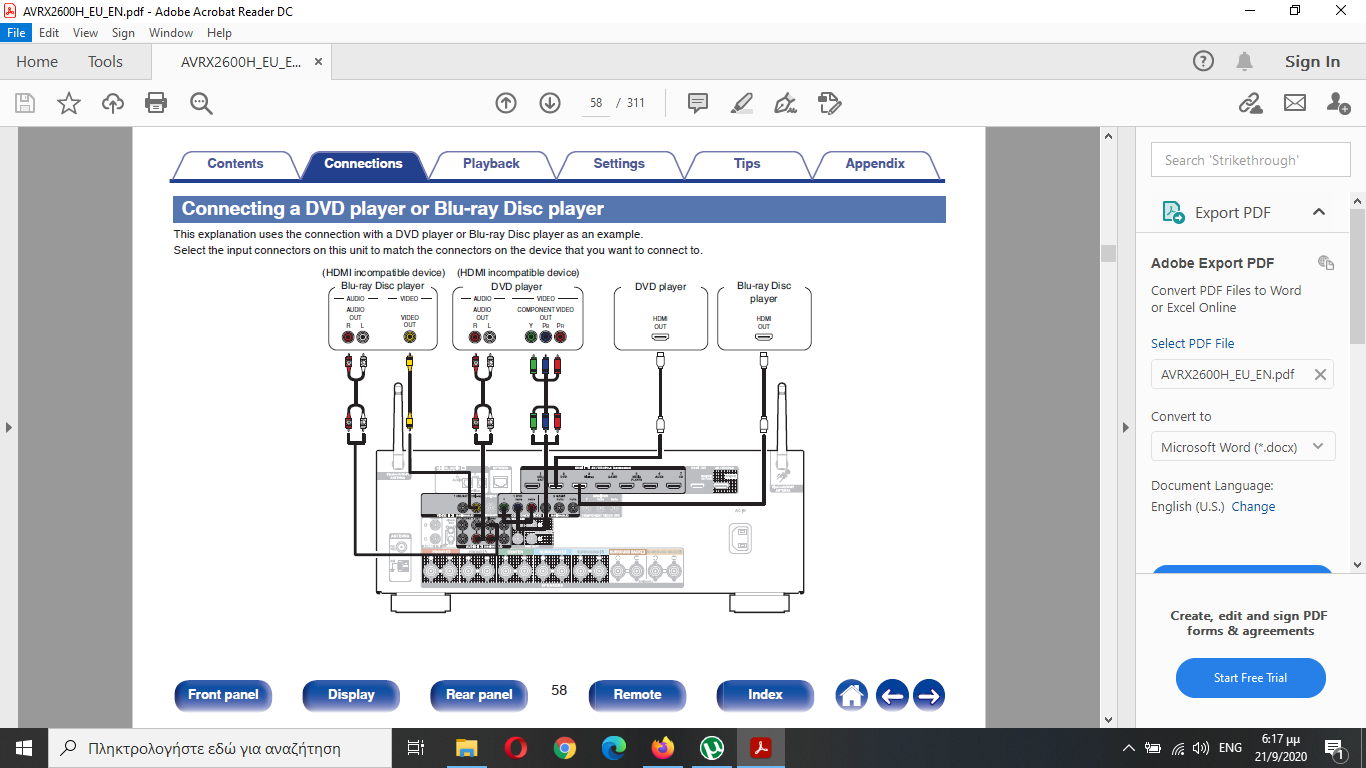1366x768 pixels.
Task: Click the Change language link
Action: (1253, 507)
